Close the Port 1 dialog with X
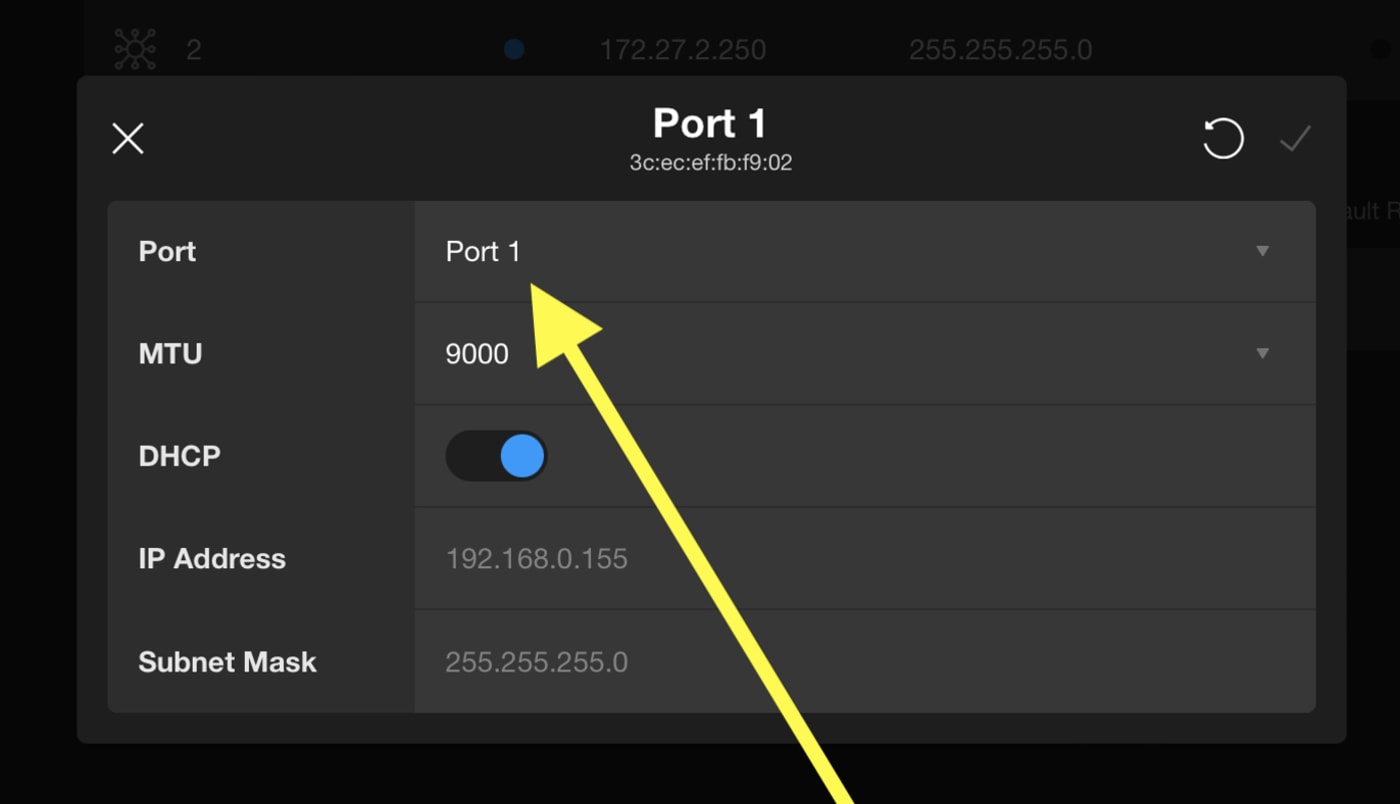The height and width of the screenshot is (804, 1400). click(128, 139)
